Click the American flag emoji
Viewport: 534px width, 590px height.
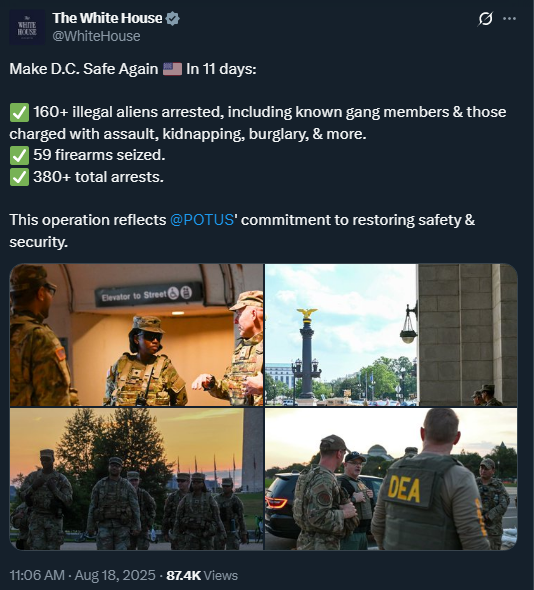(172, 69)
